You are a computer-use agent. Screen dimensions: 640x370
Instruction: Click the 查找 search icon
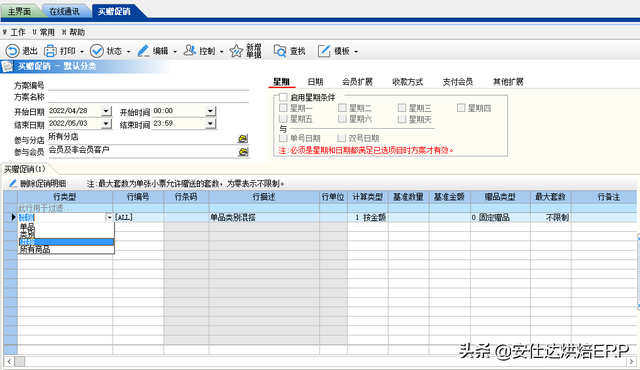280,51
